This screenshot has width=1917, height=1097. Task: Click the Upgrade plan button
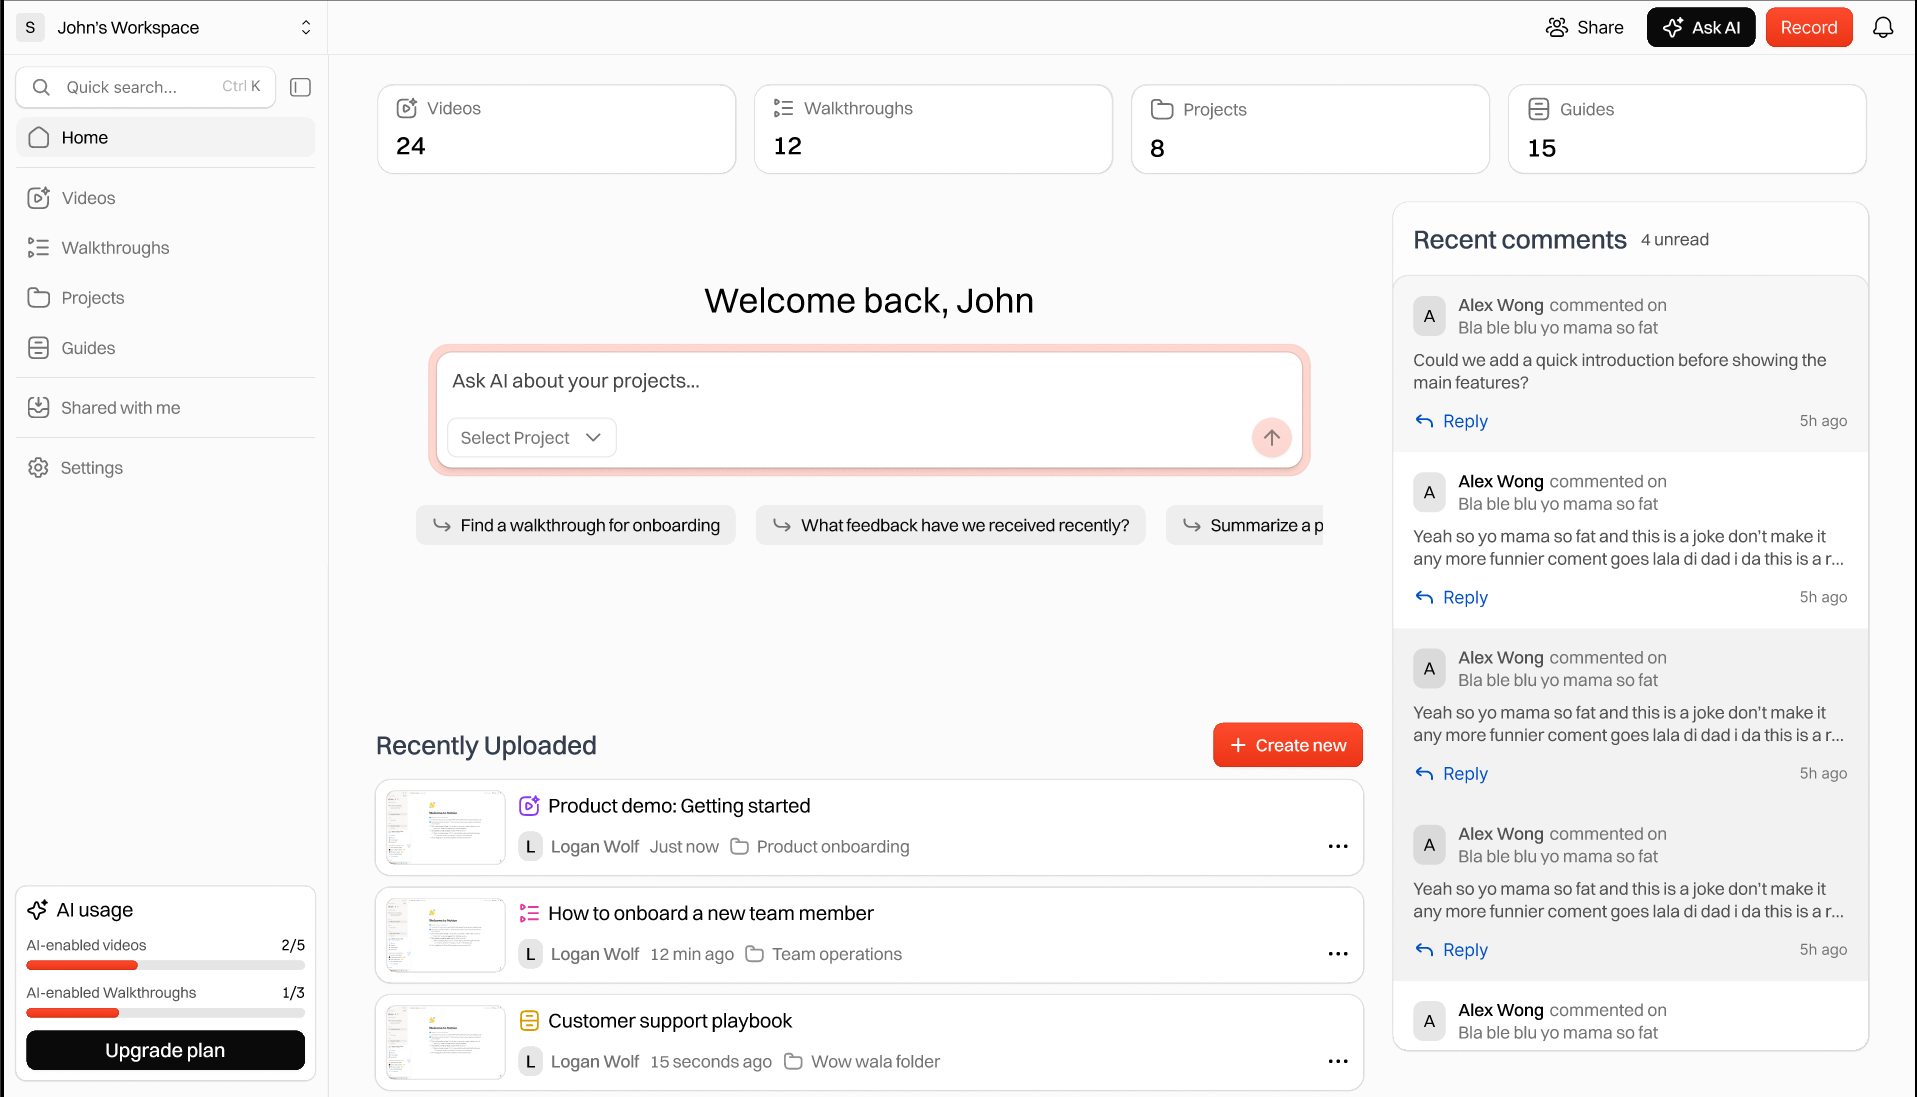click(x=165, y=1050)
